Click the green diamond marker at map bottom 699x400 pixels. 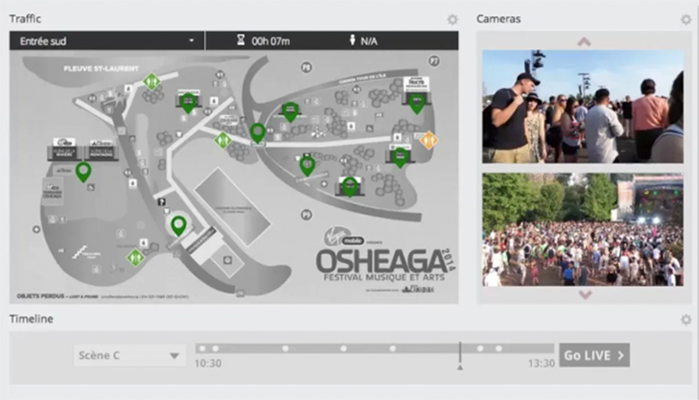135,257
